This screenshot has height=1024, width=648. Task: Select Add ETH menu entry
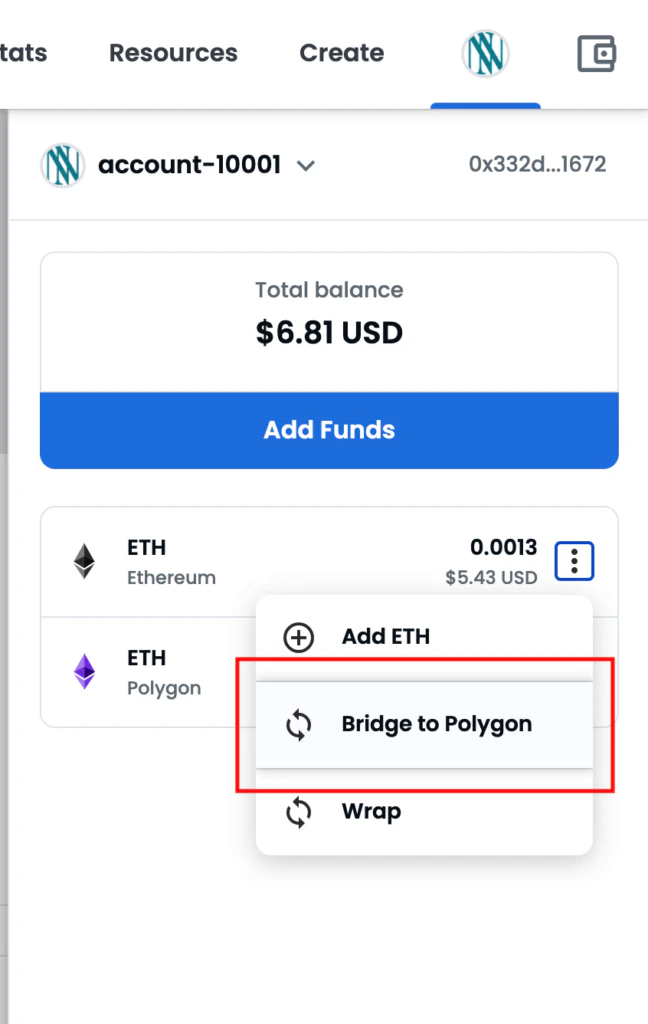(x=425, y=637)
